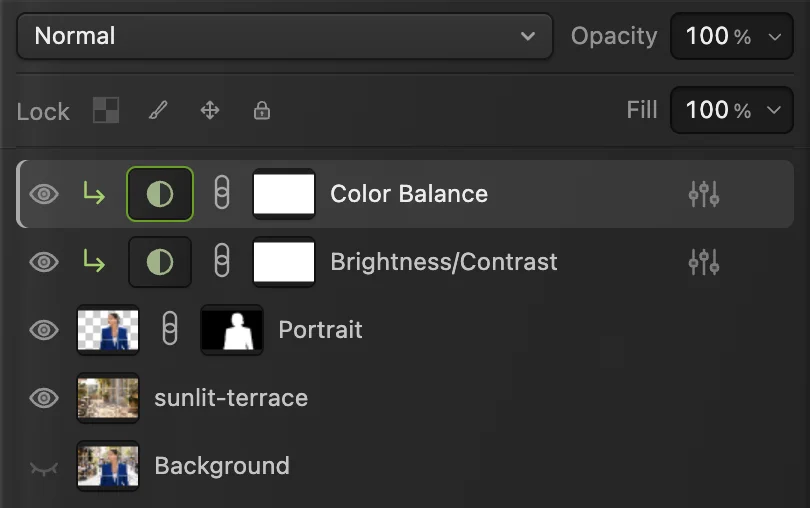Screen dimensions: 810x508
Task: Expand the Opacity percentage dropdown arrow
Action: pyautogui.click(x=774, y=37)
